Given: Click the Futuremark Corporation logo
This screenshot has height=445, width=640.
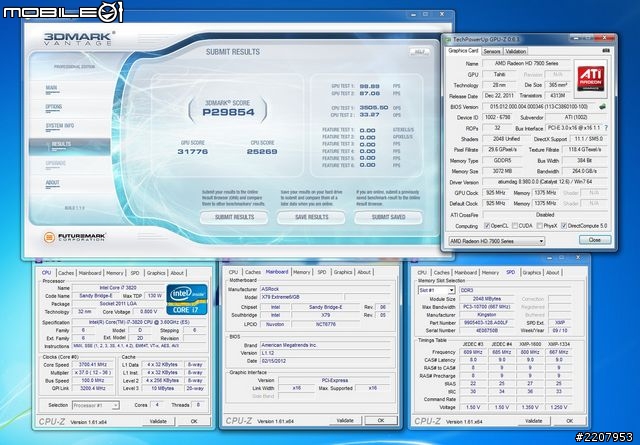Looking at the screenshot, I should pos(75,237).
